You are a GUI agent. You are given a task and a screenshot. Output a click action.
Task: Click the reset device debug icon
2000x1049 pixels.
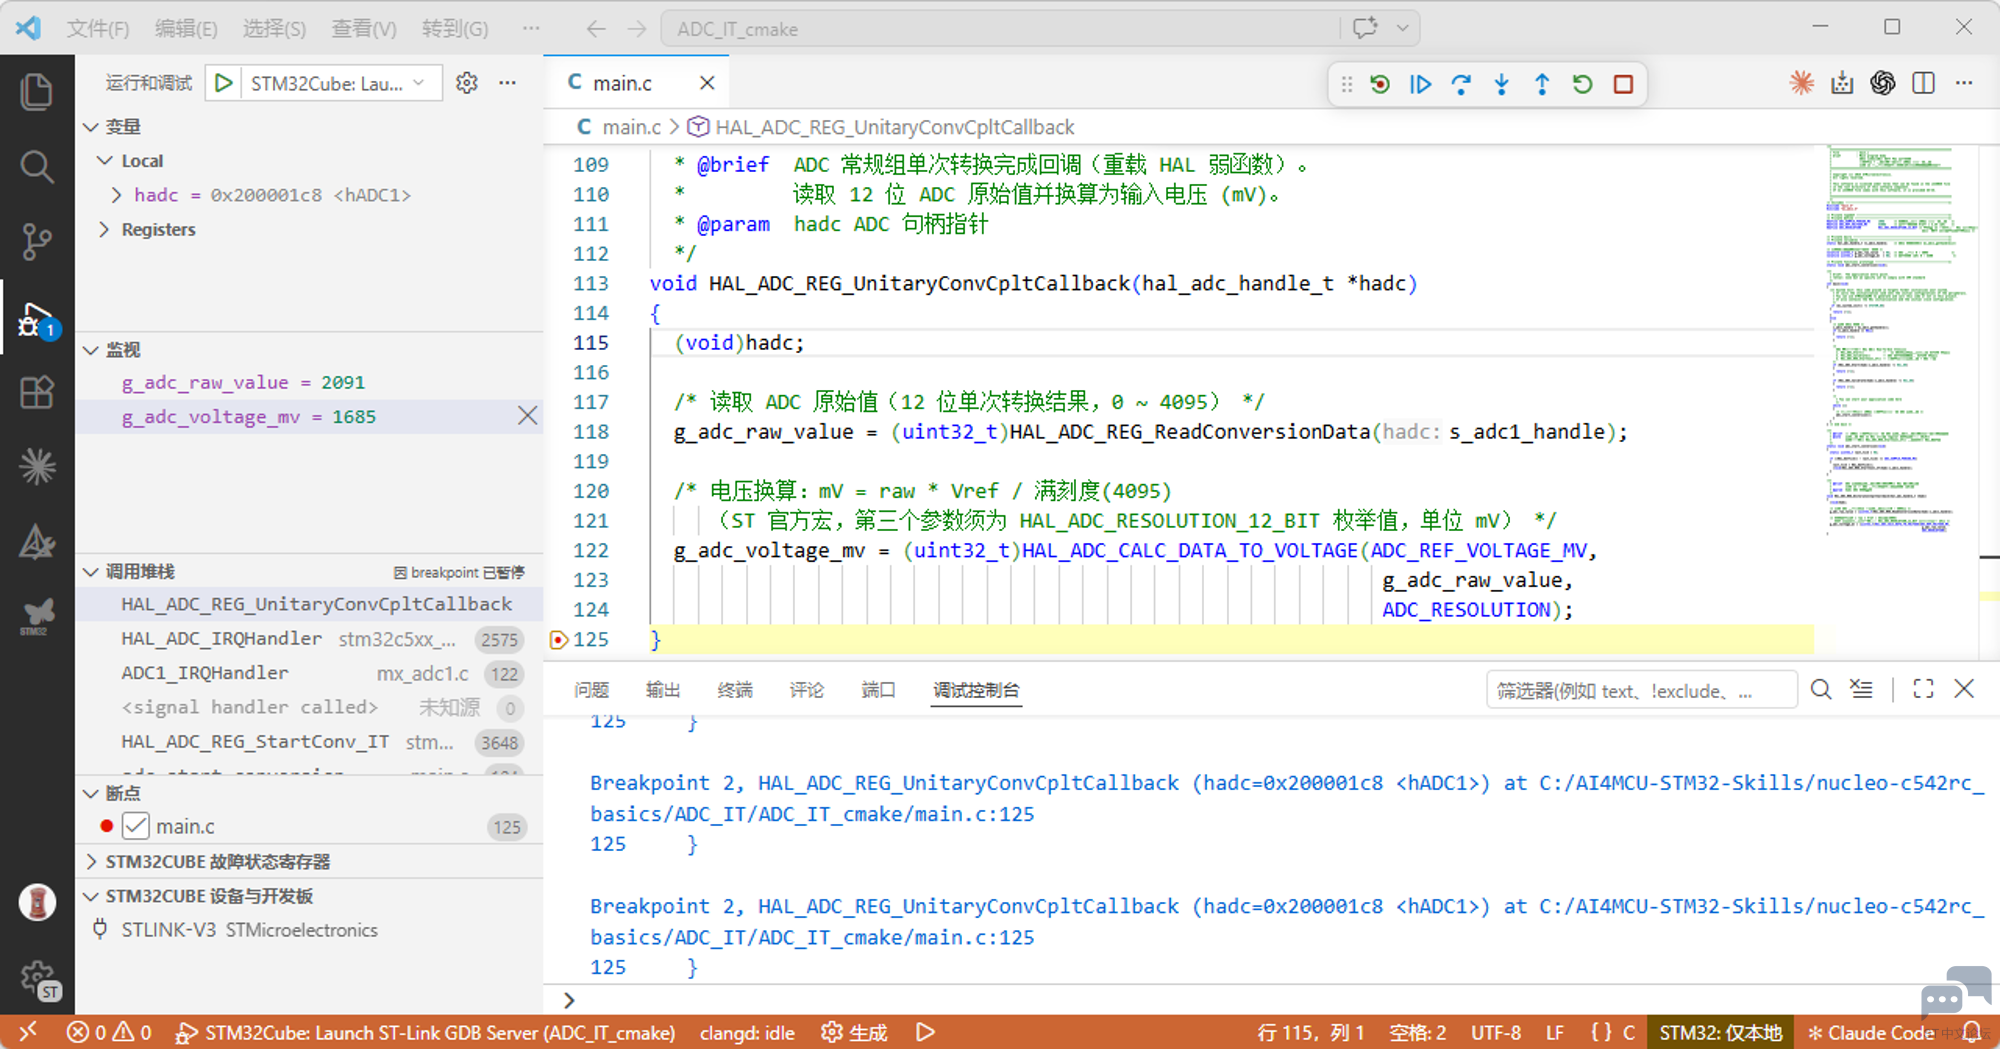point(1380,84)
